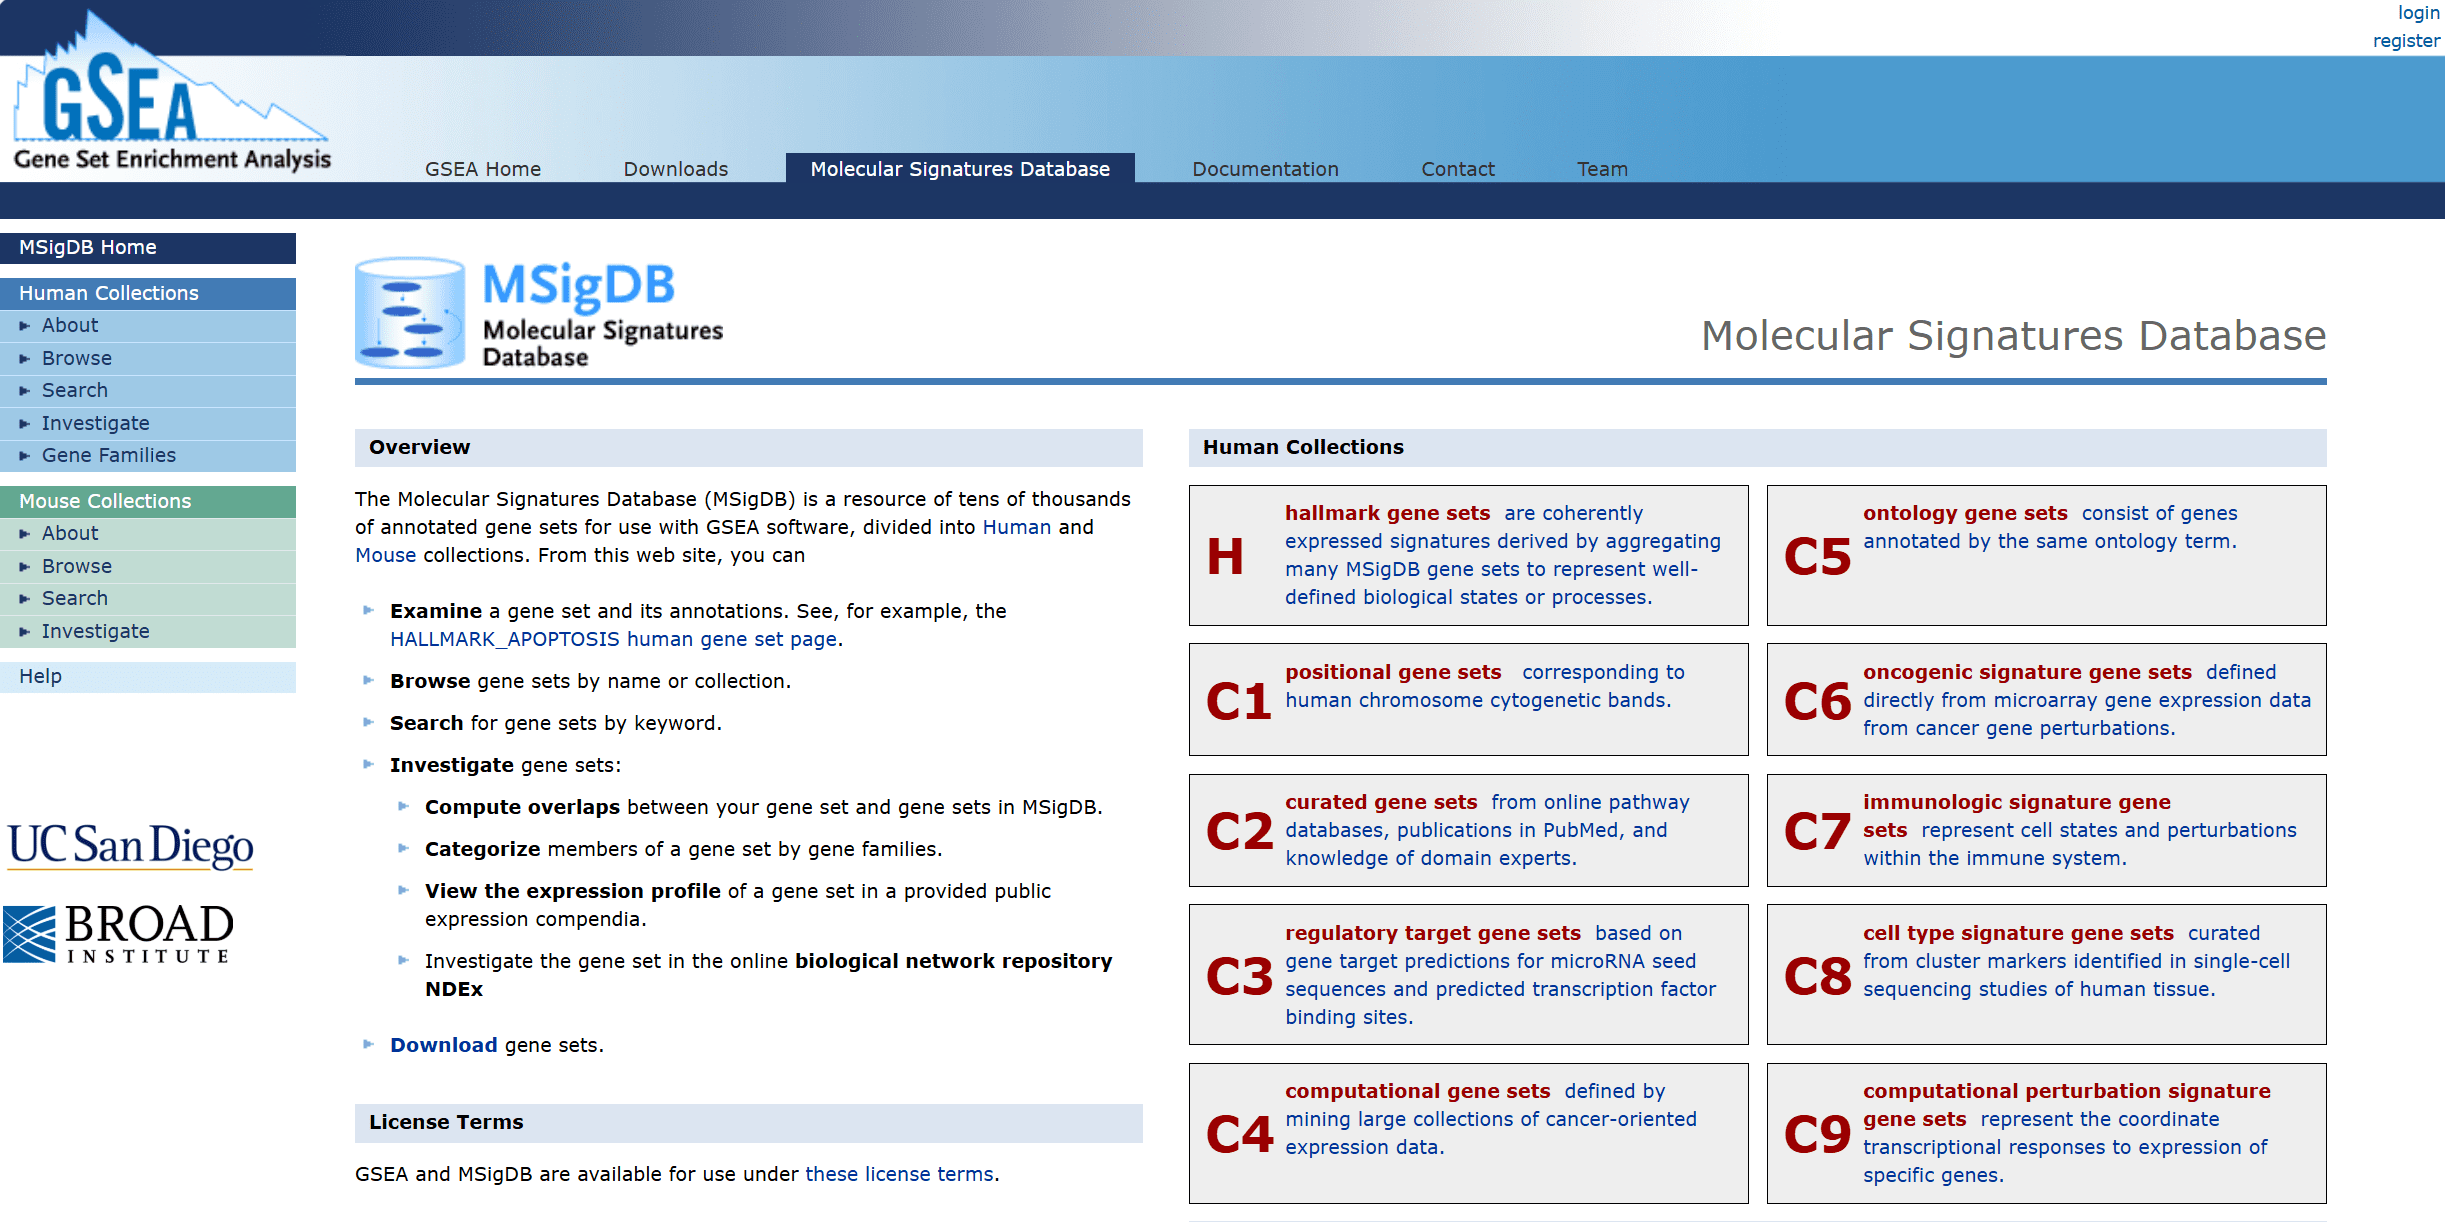Click the register link
2445x1222 pixels.
coord(2405,41)
